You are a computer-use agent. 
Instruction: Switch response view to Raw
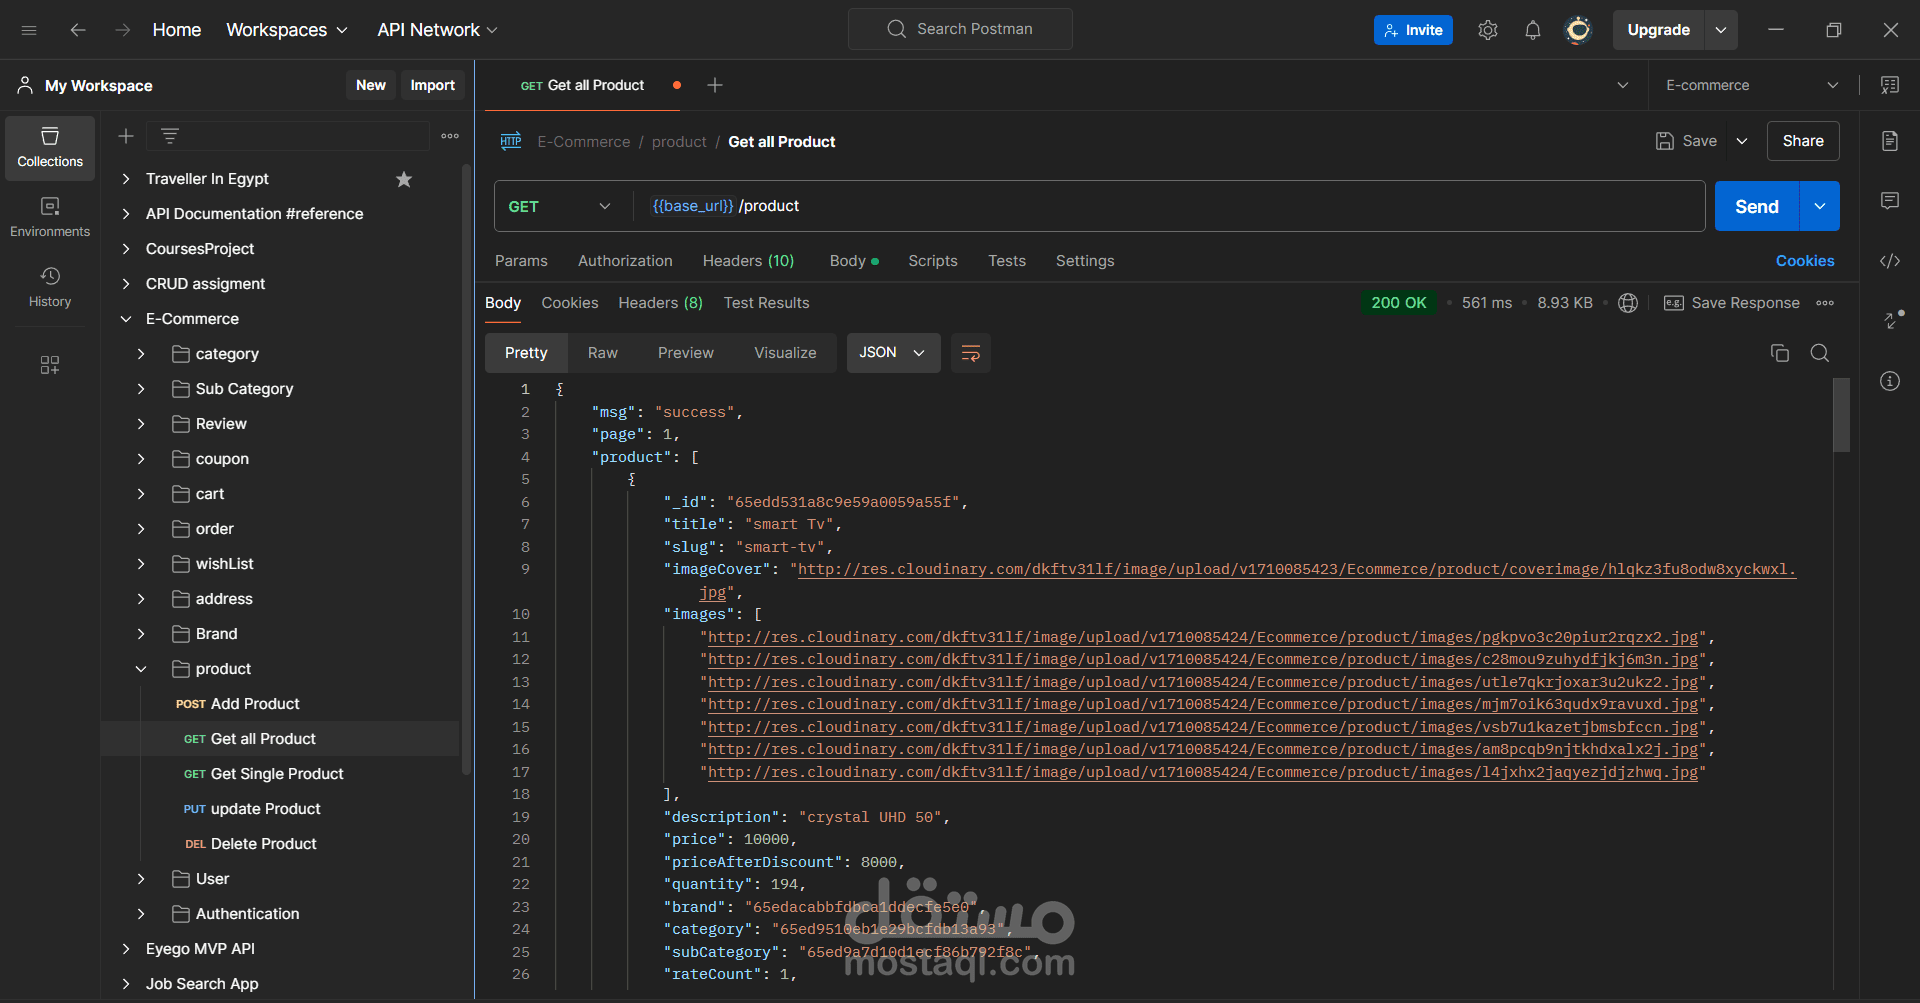coord(603,353)
